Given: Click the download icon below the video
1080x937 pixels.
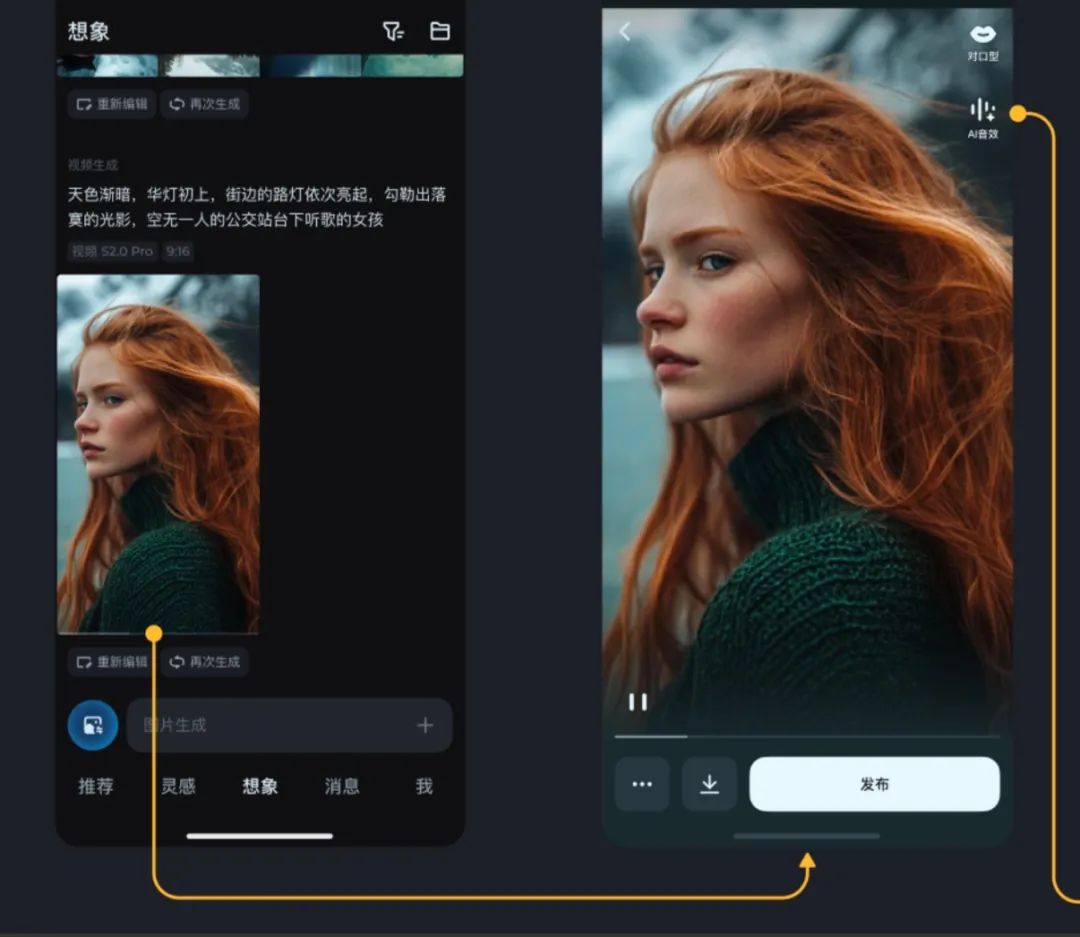Looking at the screenshot, I should tap(710, 784).
